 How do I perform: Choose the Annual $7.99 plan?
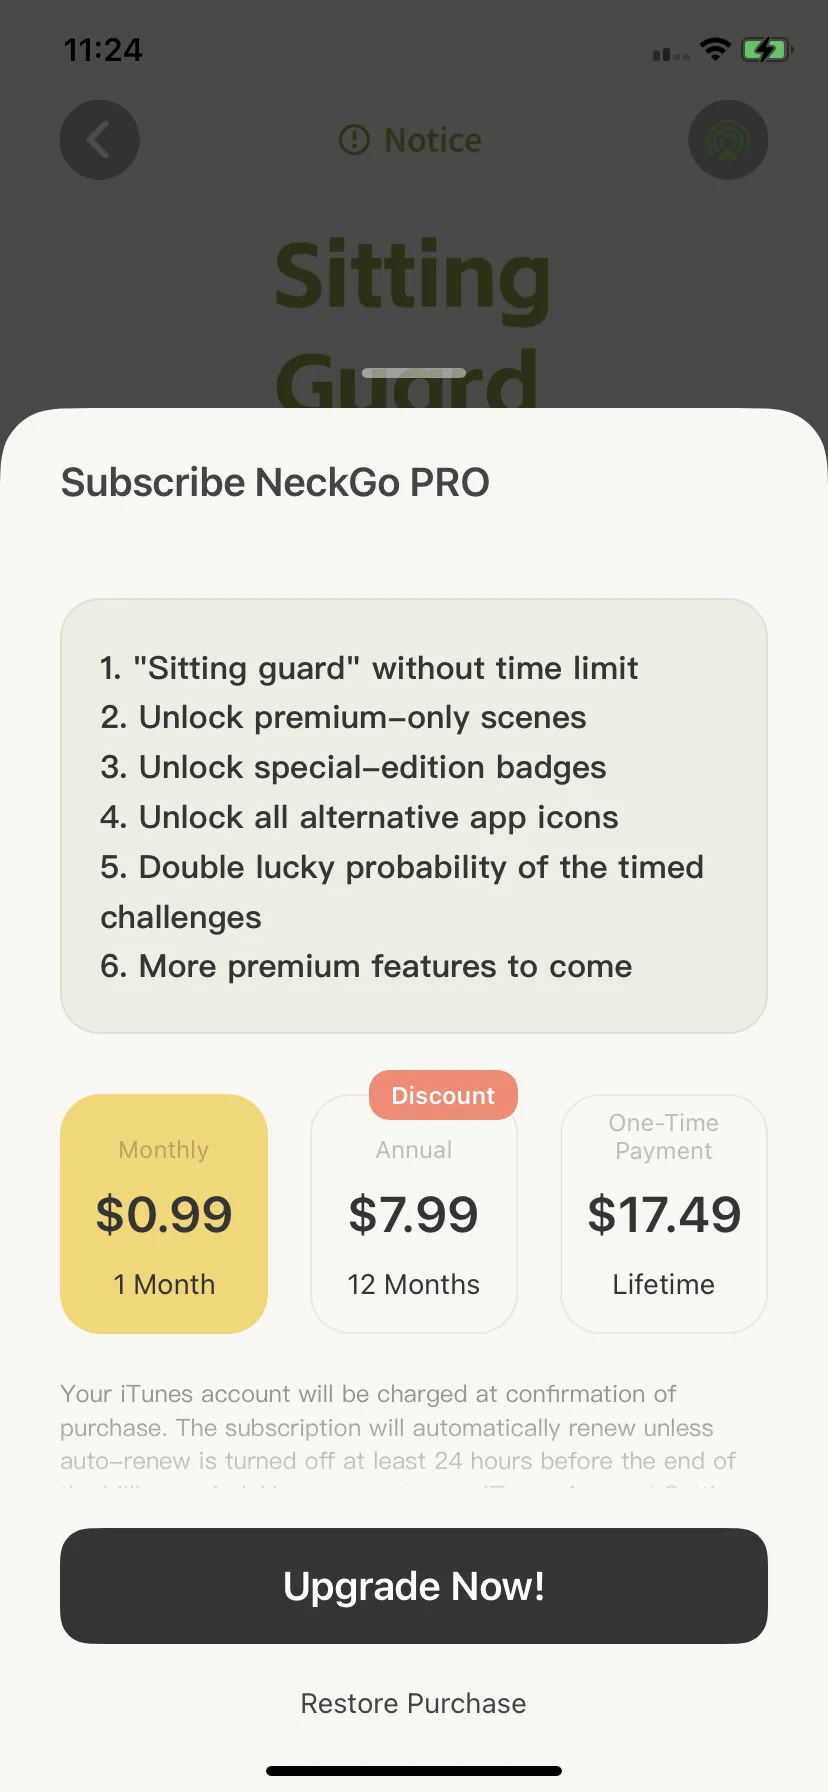(414, 1214)
